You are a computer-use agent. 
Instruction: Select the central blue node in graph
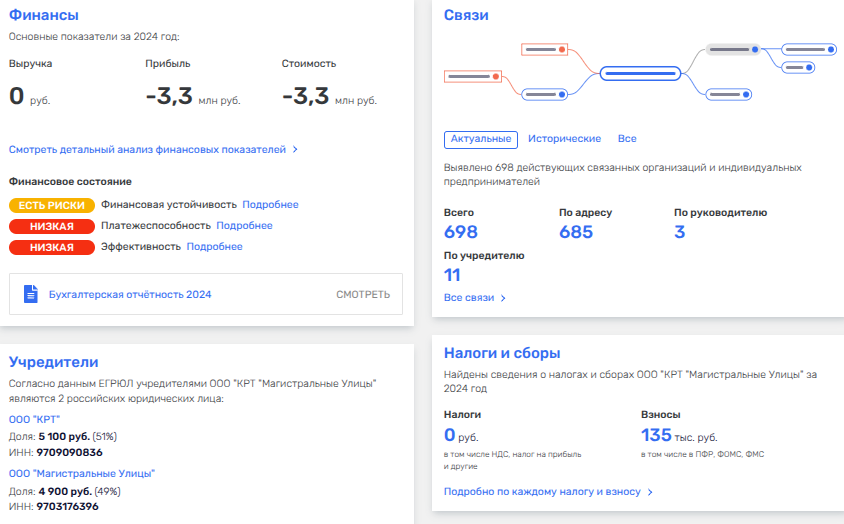click(x=640, y=72)
